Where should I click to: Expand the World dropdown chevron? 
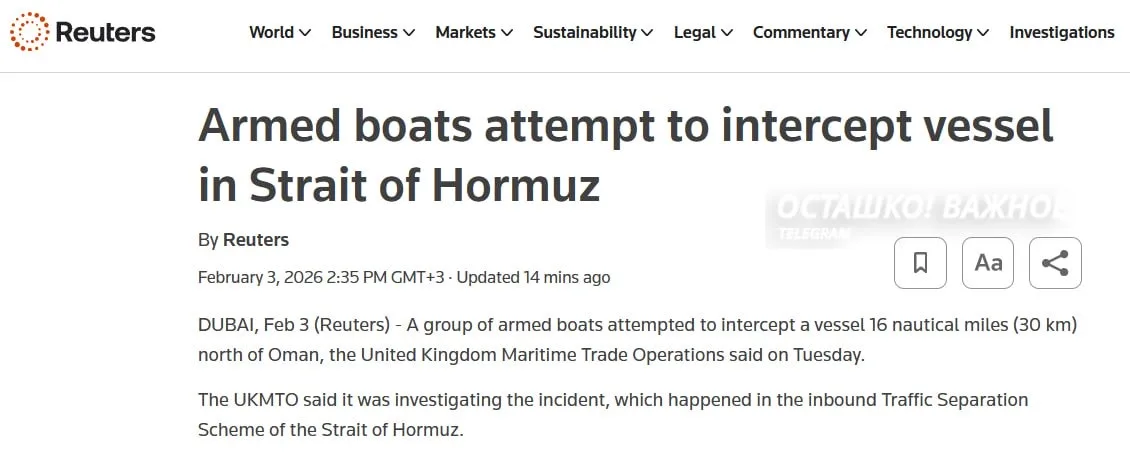[305, 33]
